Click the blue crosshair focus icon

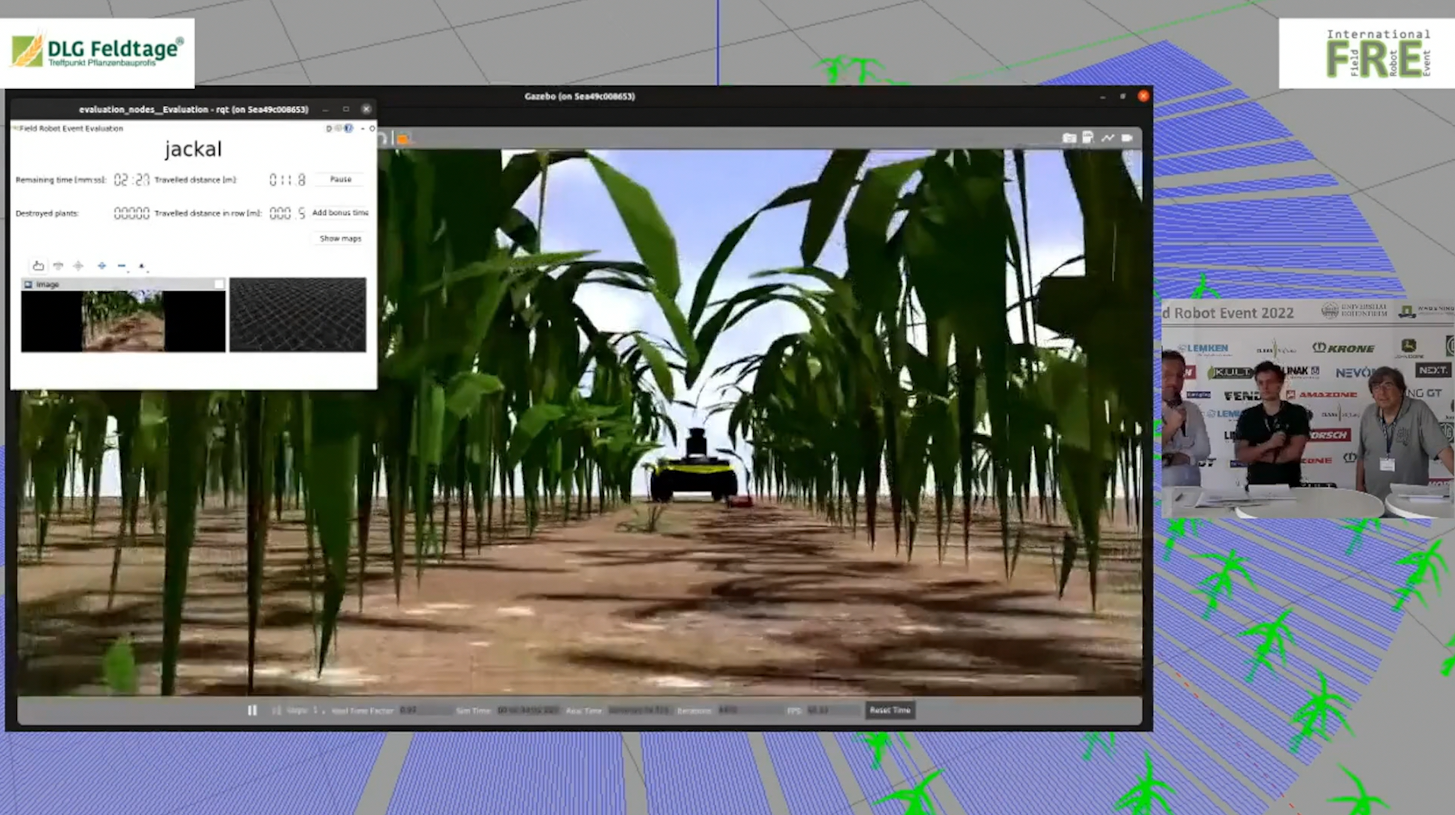point(101,266)
